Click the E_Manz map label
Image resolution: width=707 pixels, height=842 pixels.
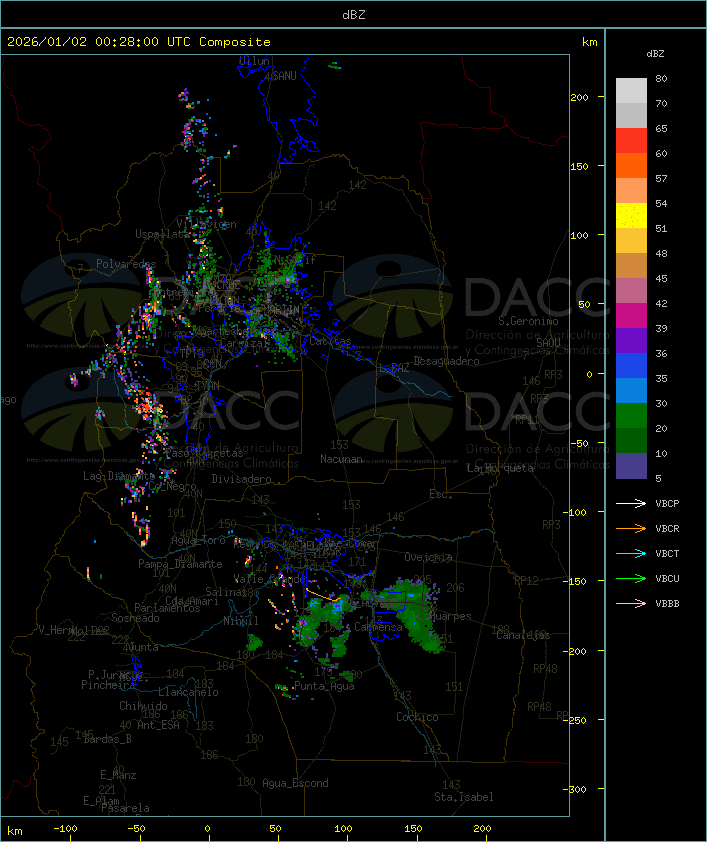(x=118, y=775)
